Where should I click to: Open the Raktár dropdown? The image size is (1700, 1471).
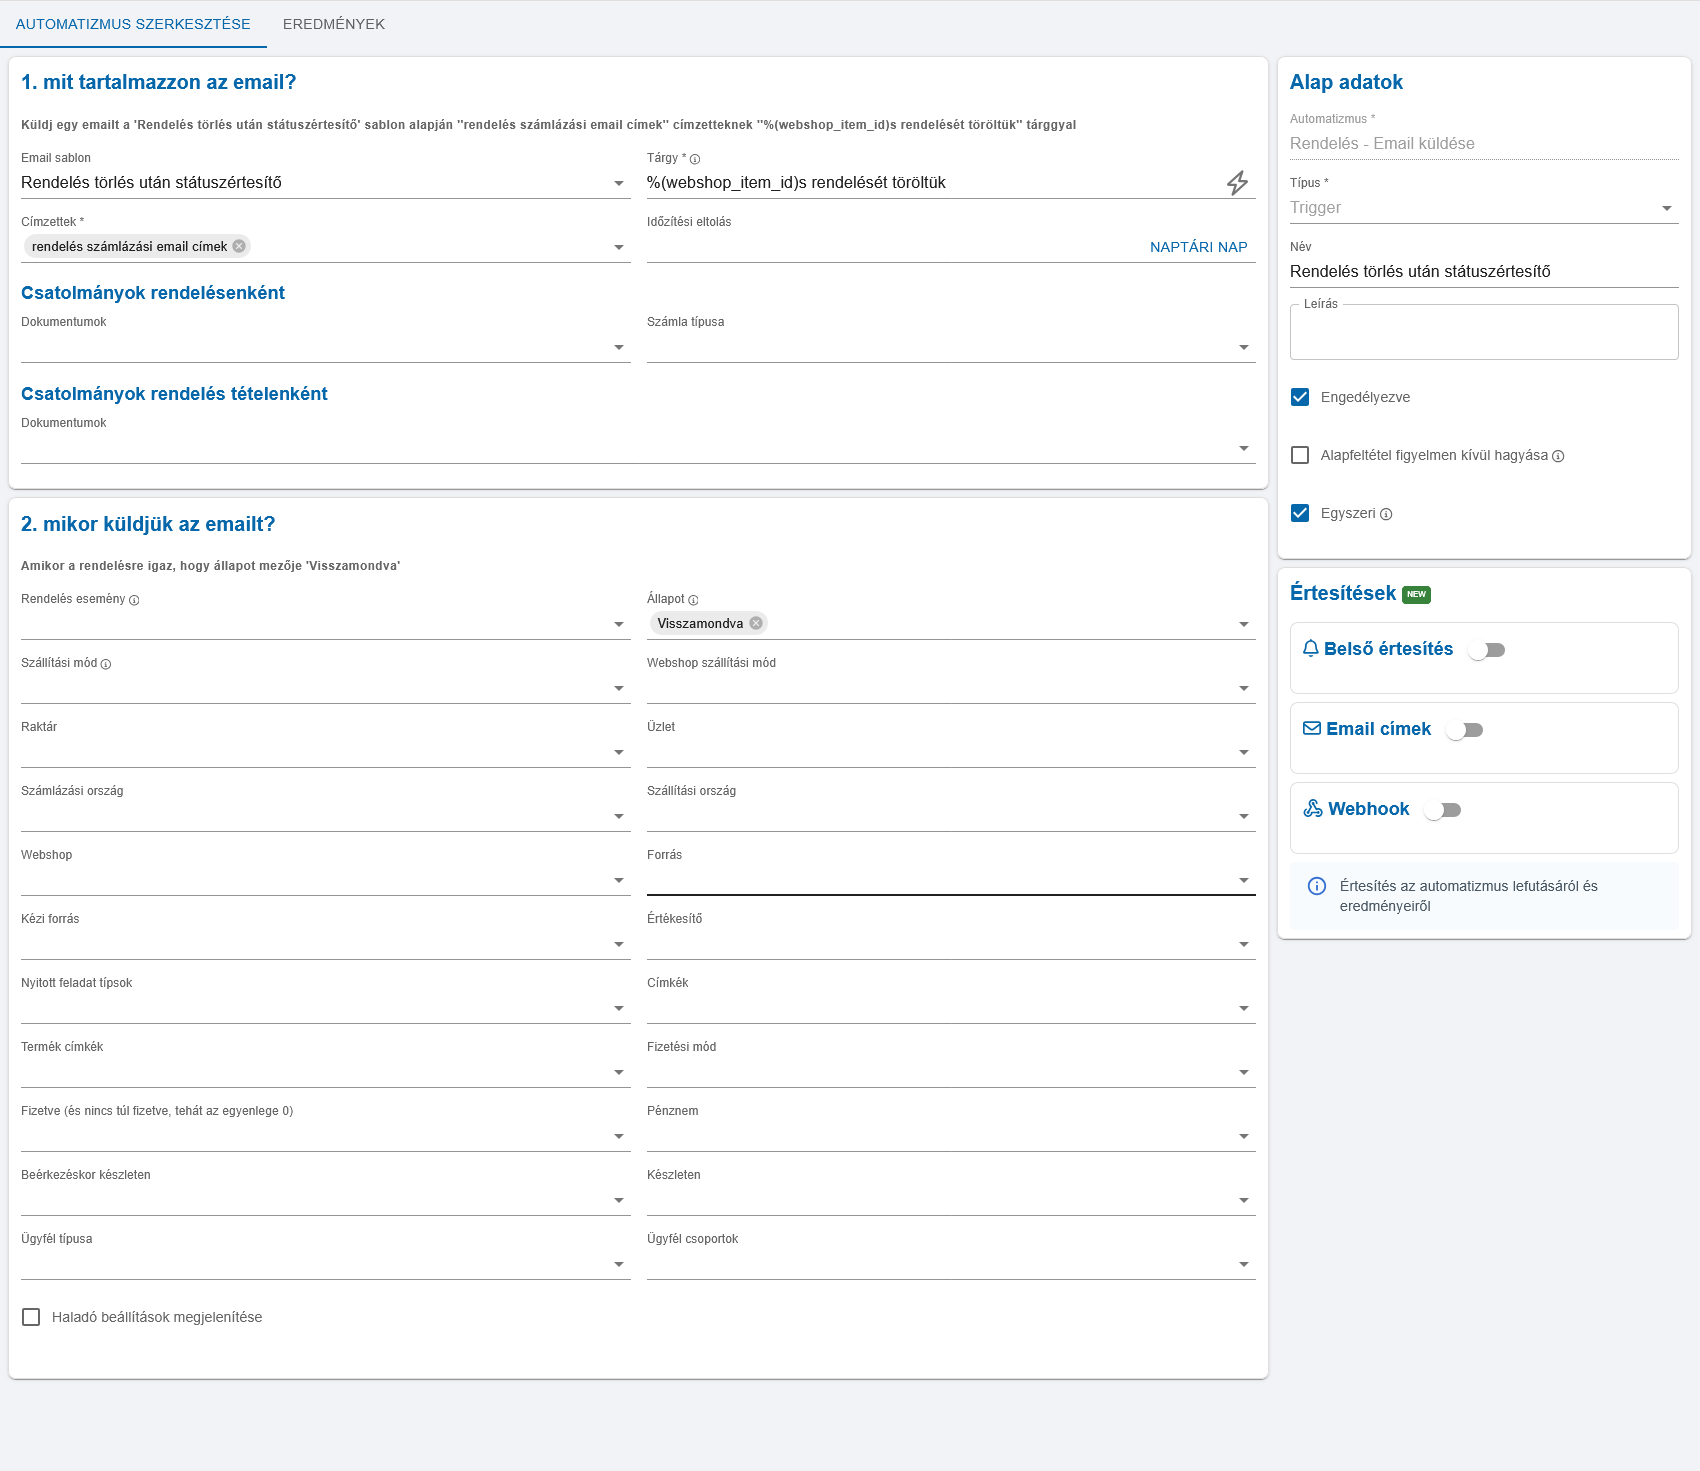point(325,752)
